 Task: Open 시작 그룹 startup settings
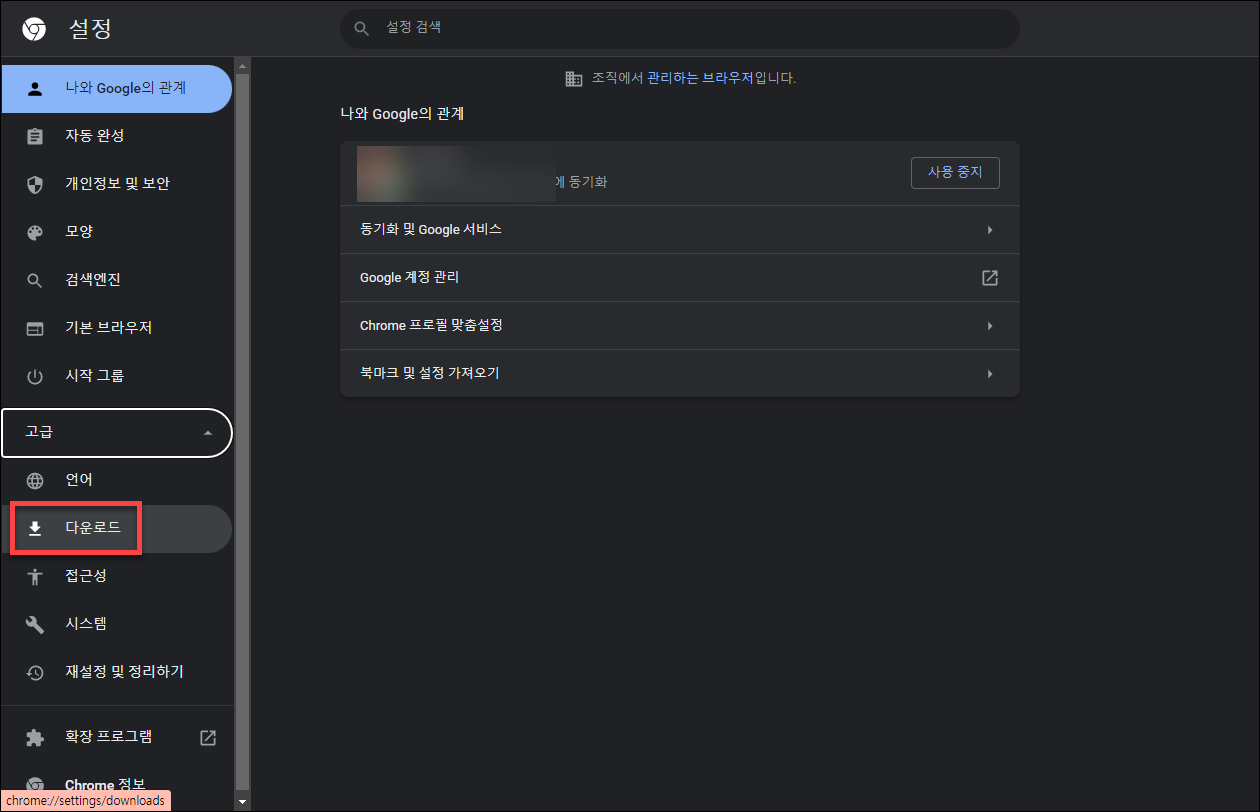coord(116,376)
